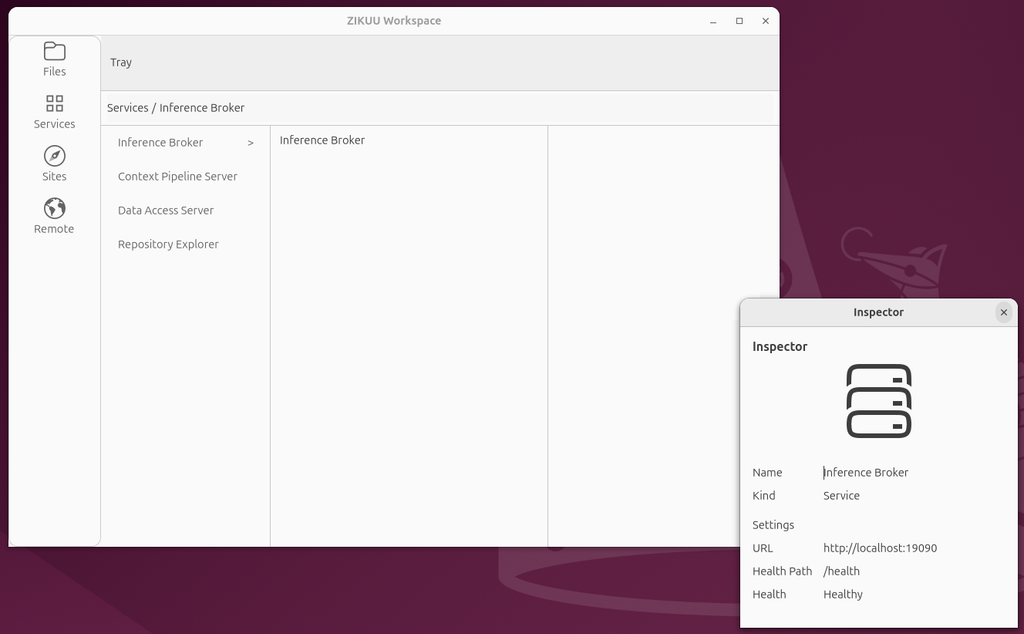Open the Files sidebar icon

click(54, 51)
